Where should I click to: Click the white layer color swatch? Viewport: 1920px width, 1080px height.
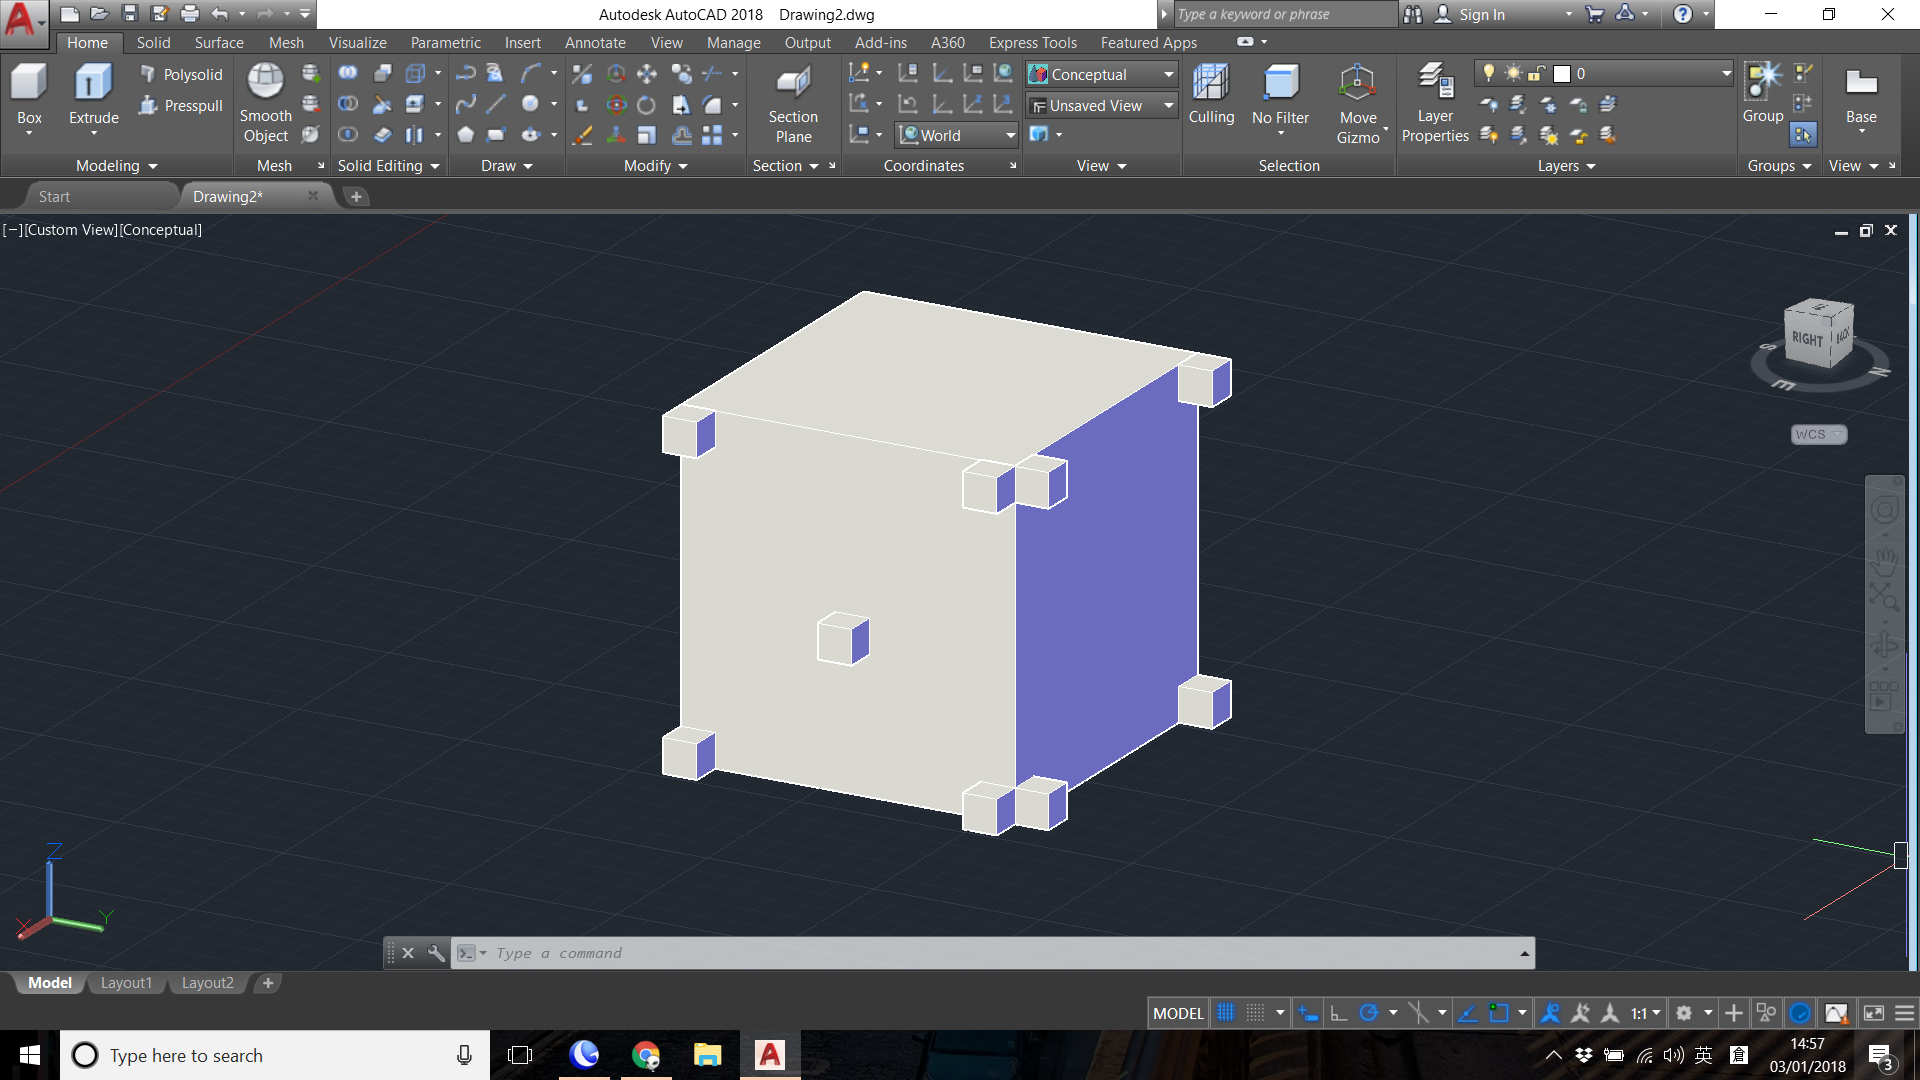click(1562, 74)
